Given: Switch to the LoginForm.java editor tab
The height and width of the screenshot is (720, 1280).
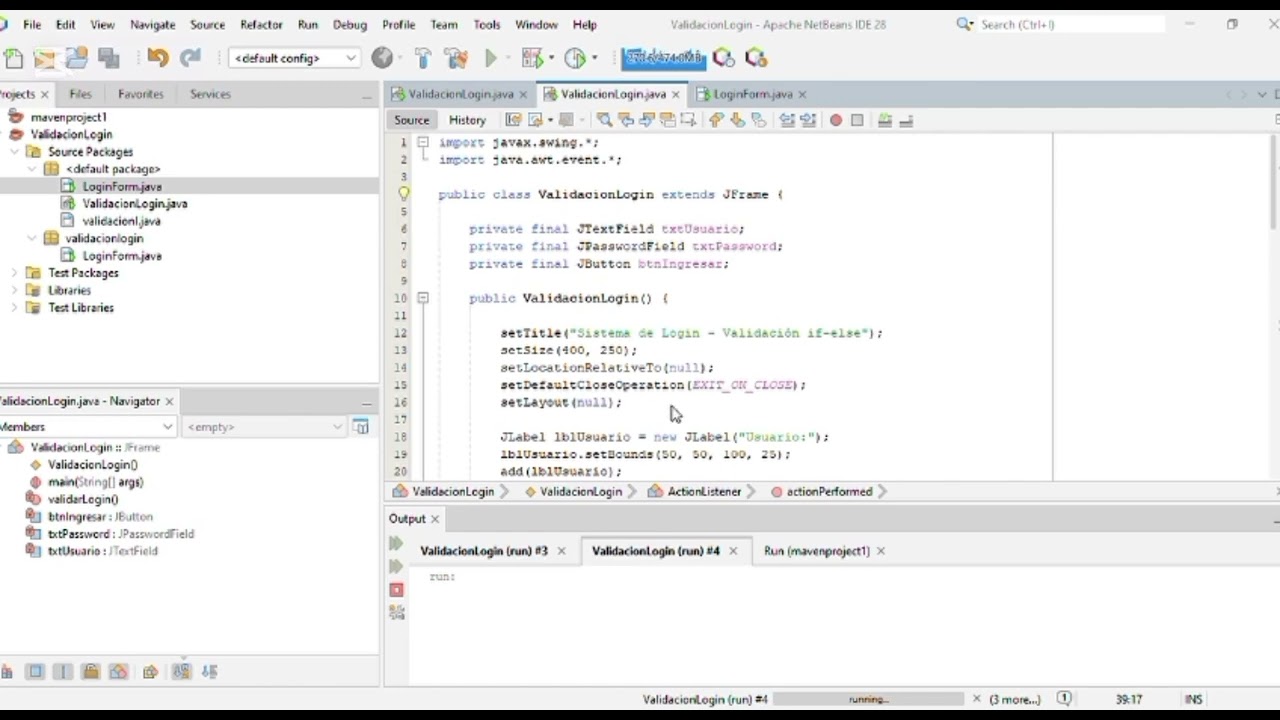Looking at the screenshot, I should point(752,94).
